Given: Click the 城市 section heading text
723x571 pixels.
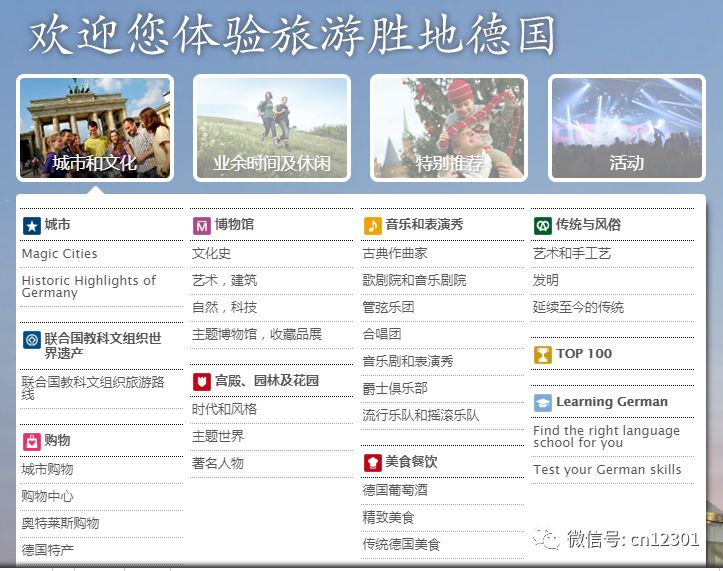Looking at the screenshot, I should 58,225.
